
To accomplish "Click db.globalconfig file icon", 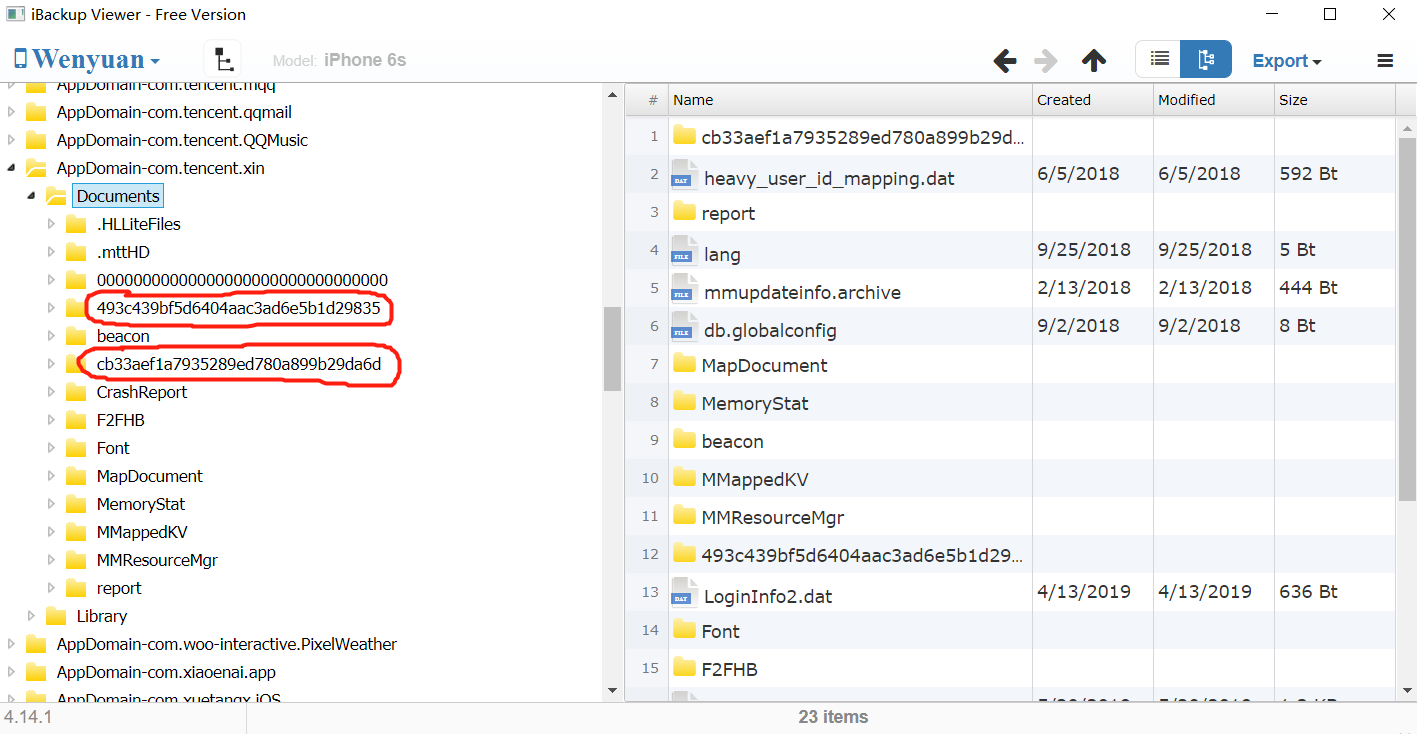I will pyautogui.click(x=684, y=325).
